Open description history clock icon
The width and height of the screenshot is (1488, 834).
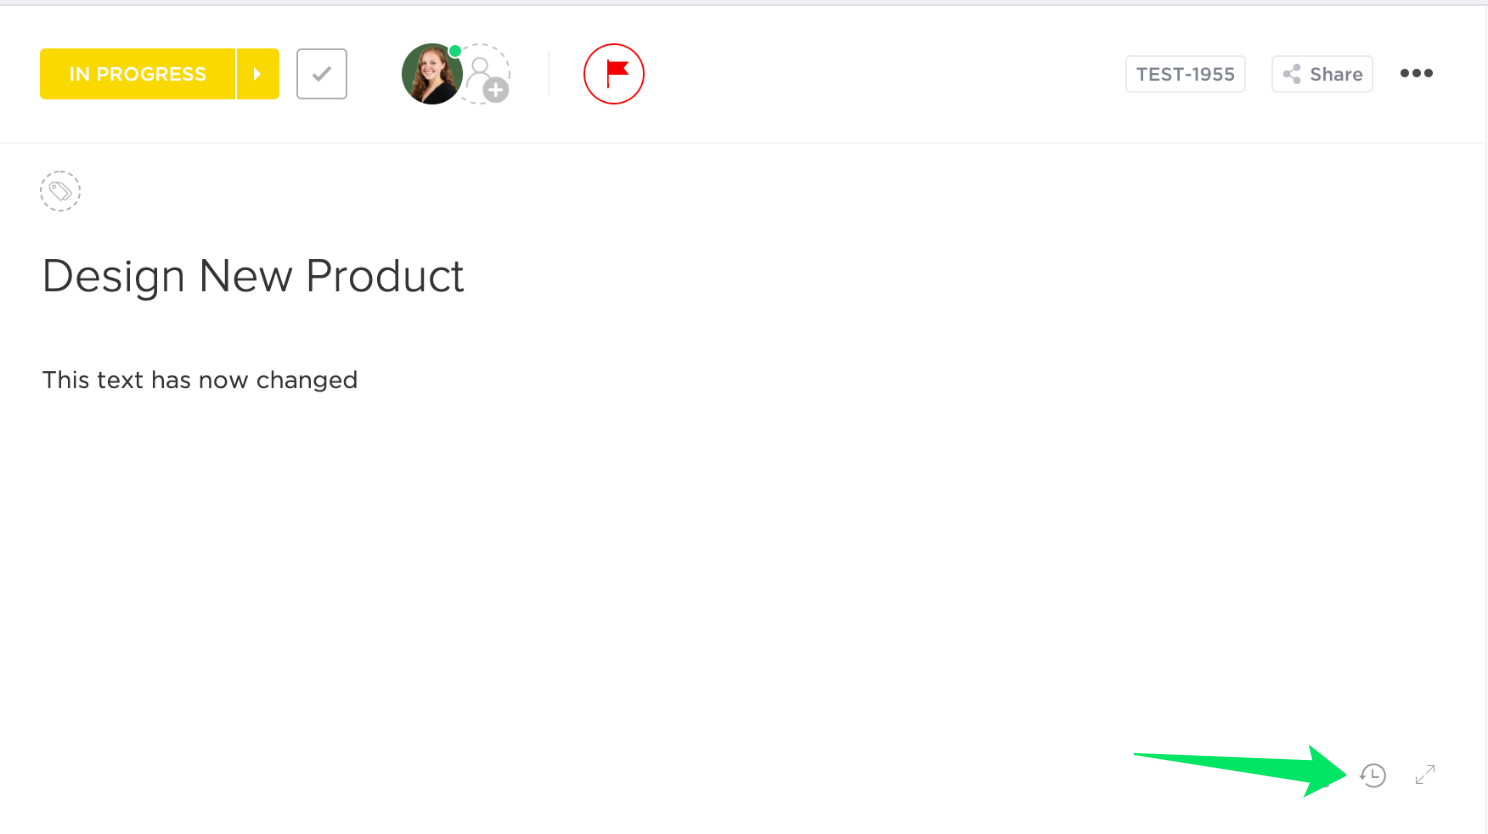click(x=1373, y=775)
